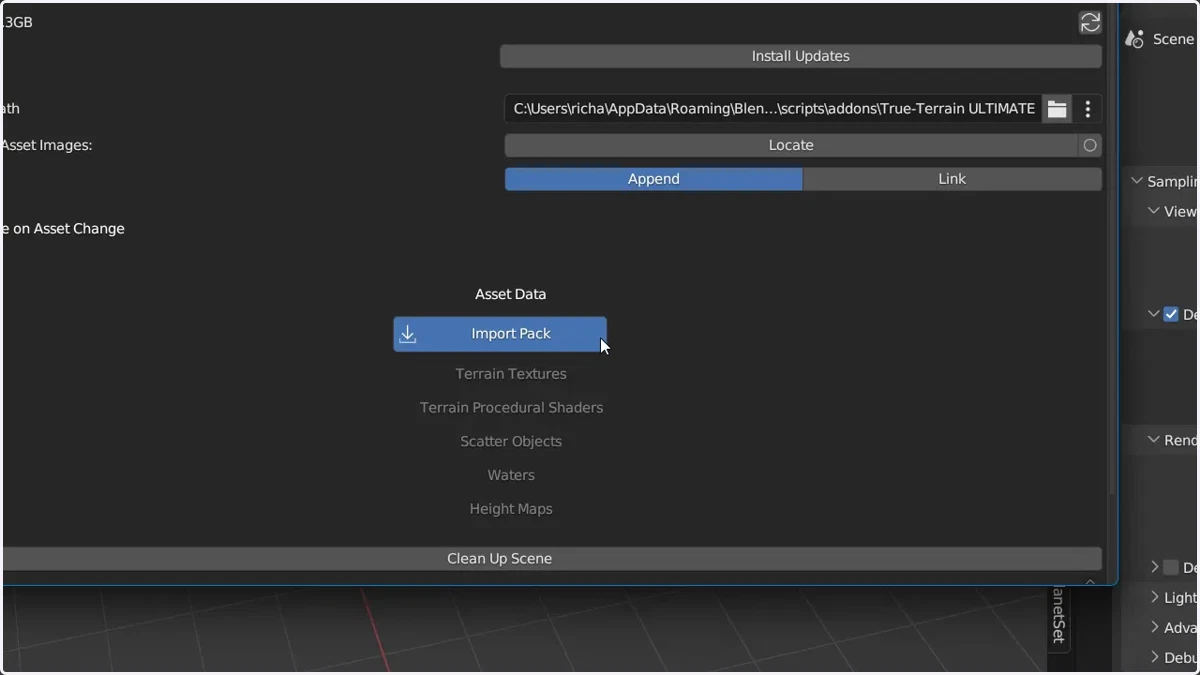The image size is (1200, 675).
Task: Click Locate button for Asset Images
Action: [x=791, y=145]
